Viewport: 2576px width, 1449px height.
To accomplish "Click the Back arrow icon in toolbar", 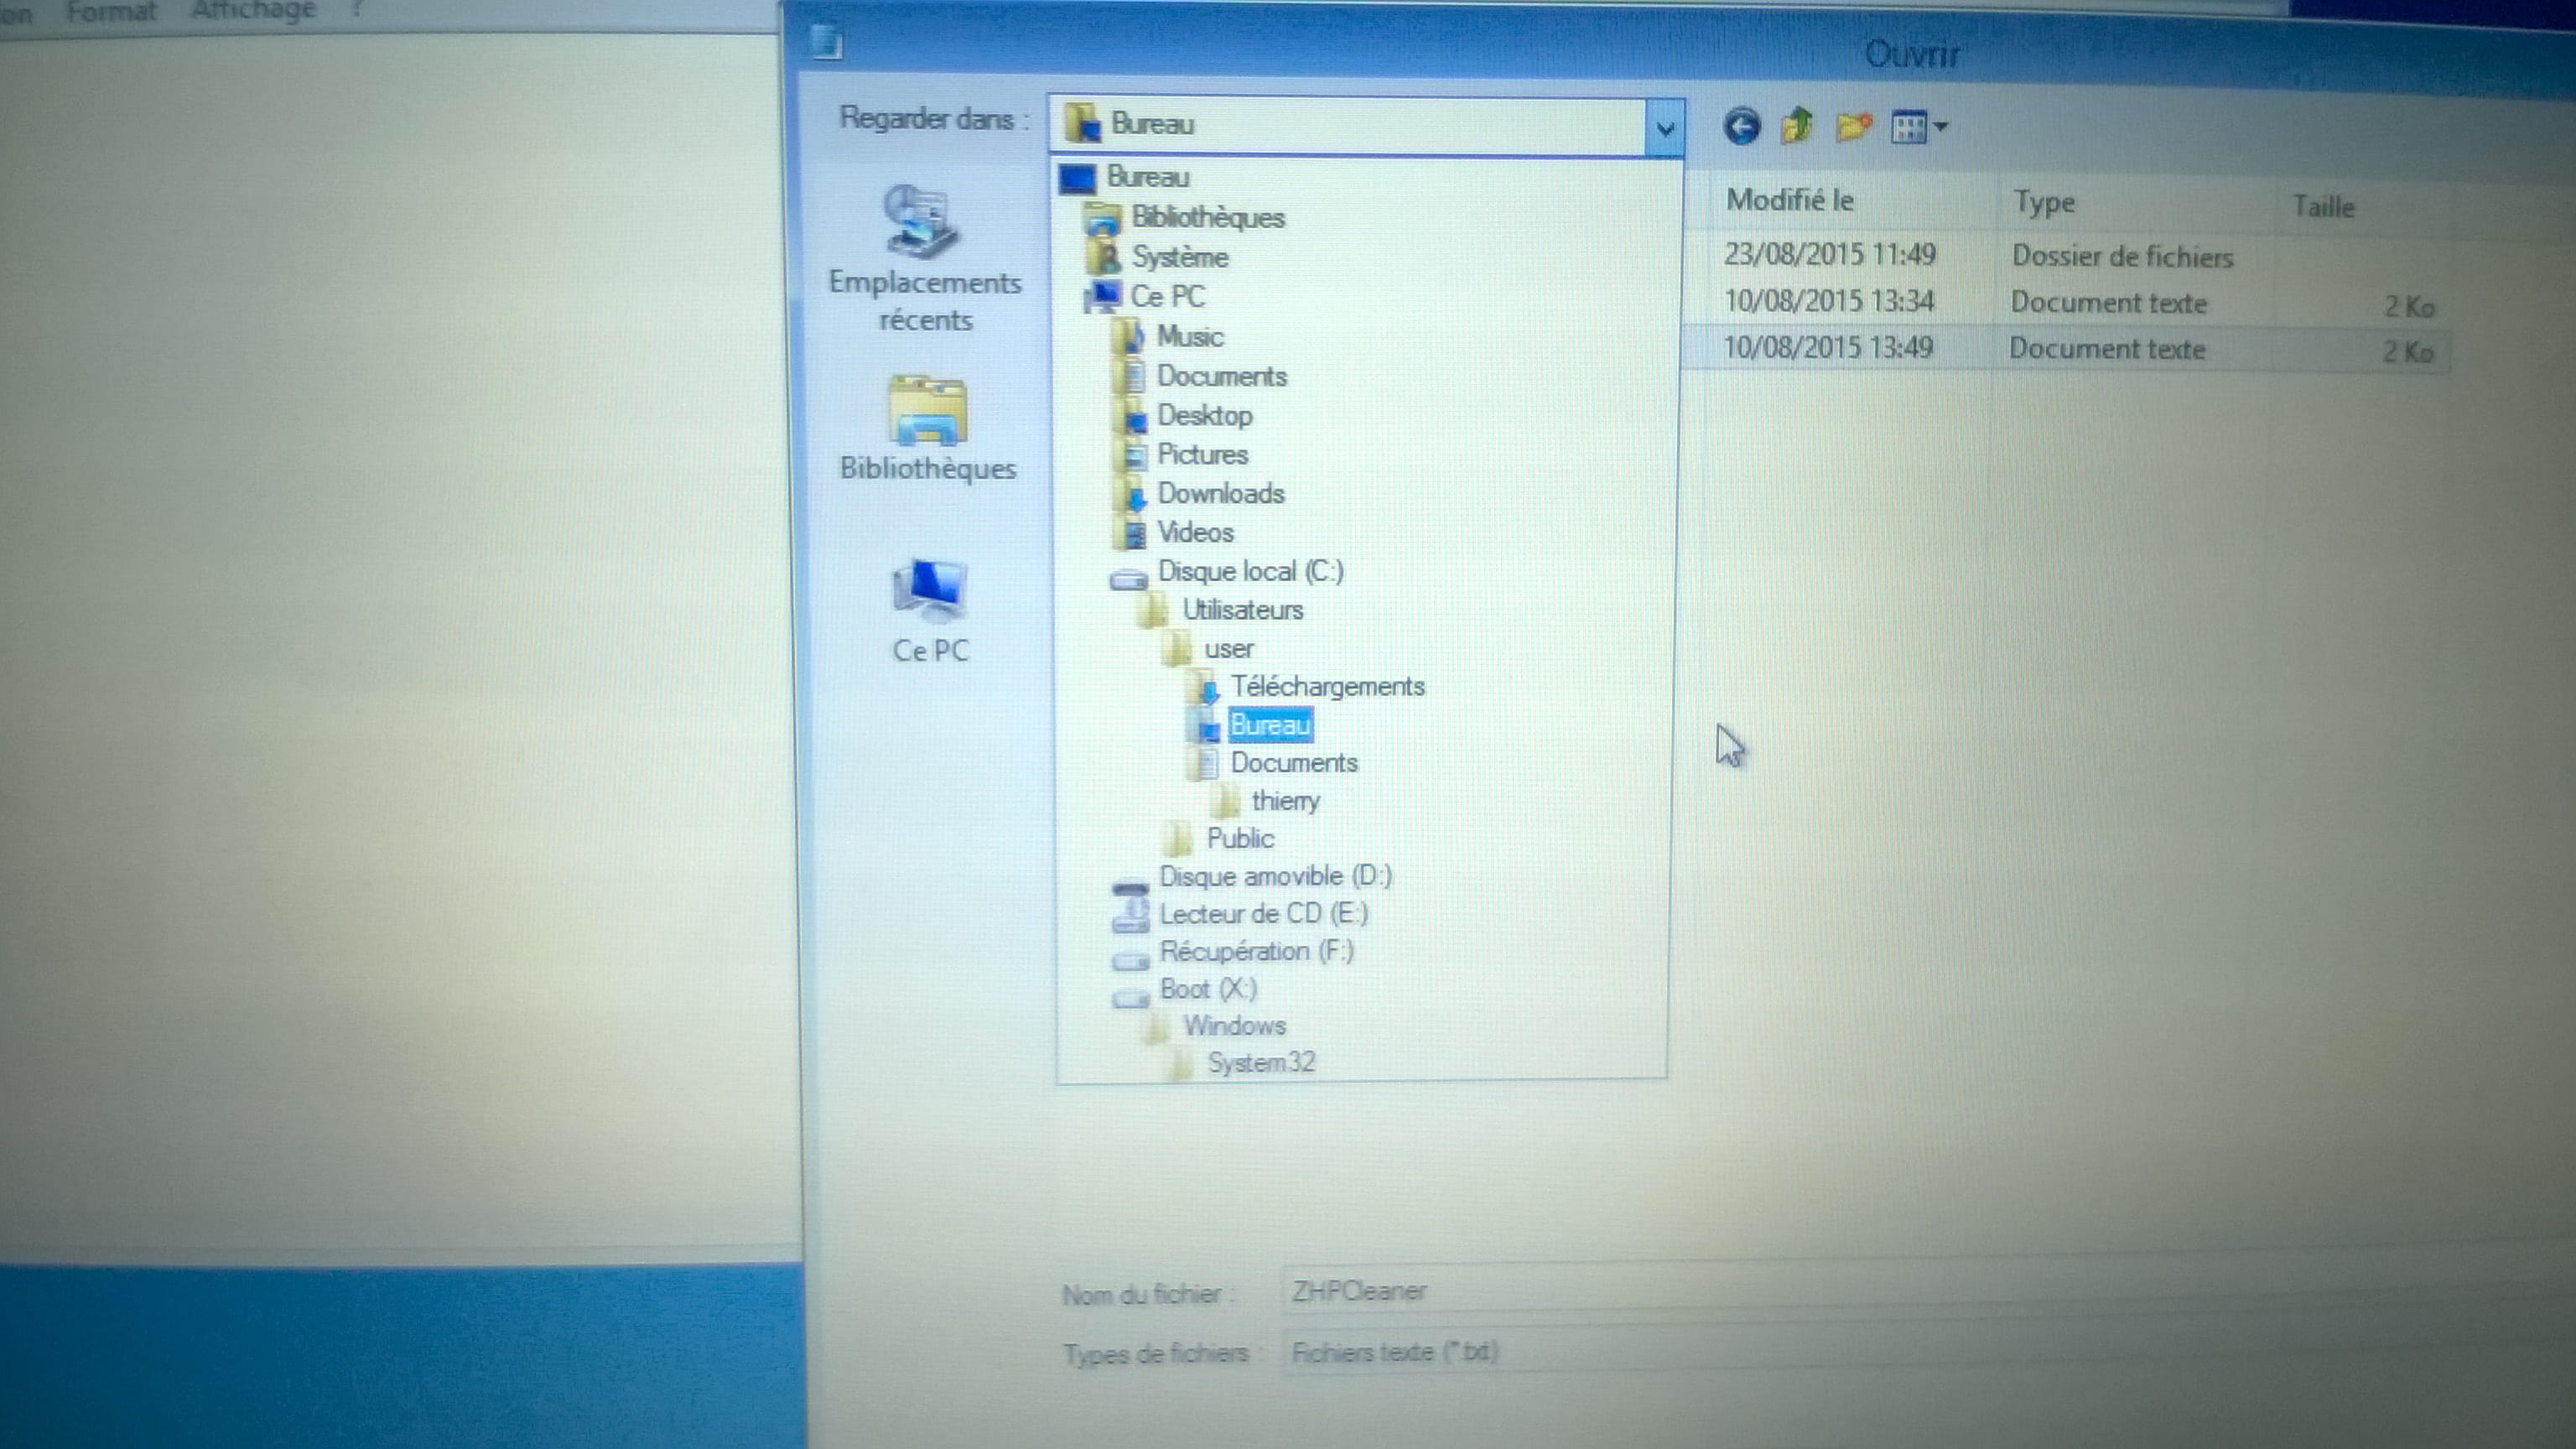I will pyautogui.click(x=1741, y=127).
